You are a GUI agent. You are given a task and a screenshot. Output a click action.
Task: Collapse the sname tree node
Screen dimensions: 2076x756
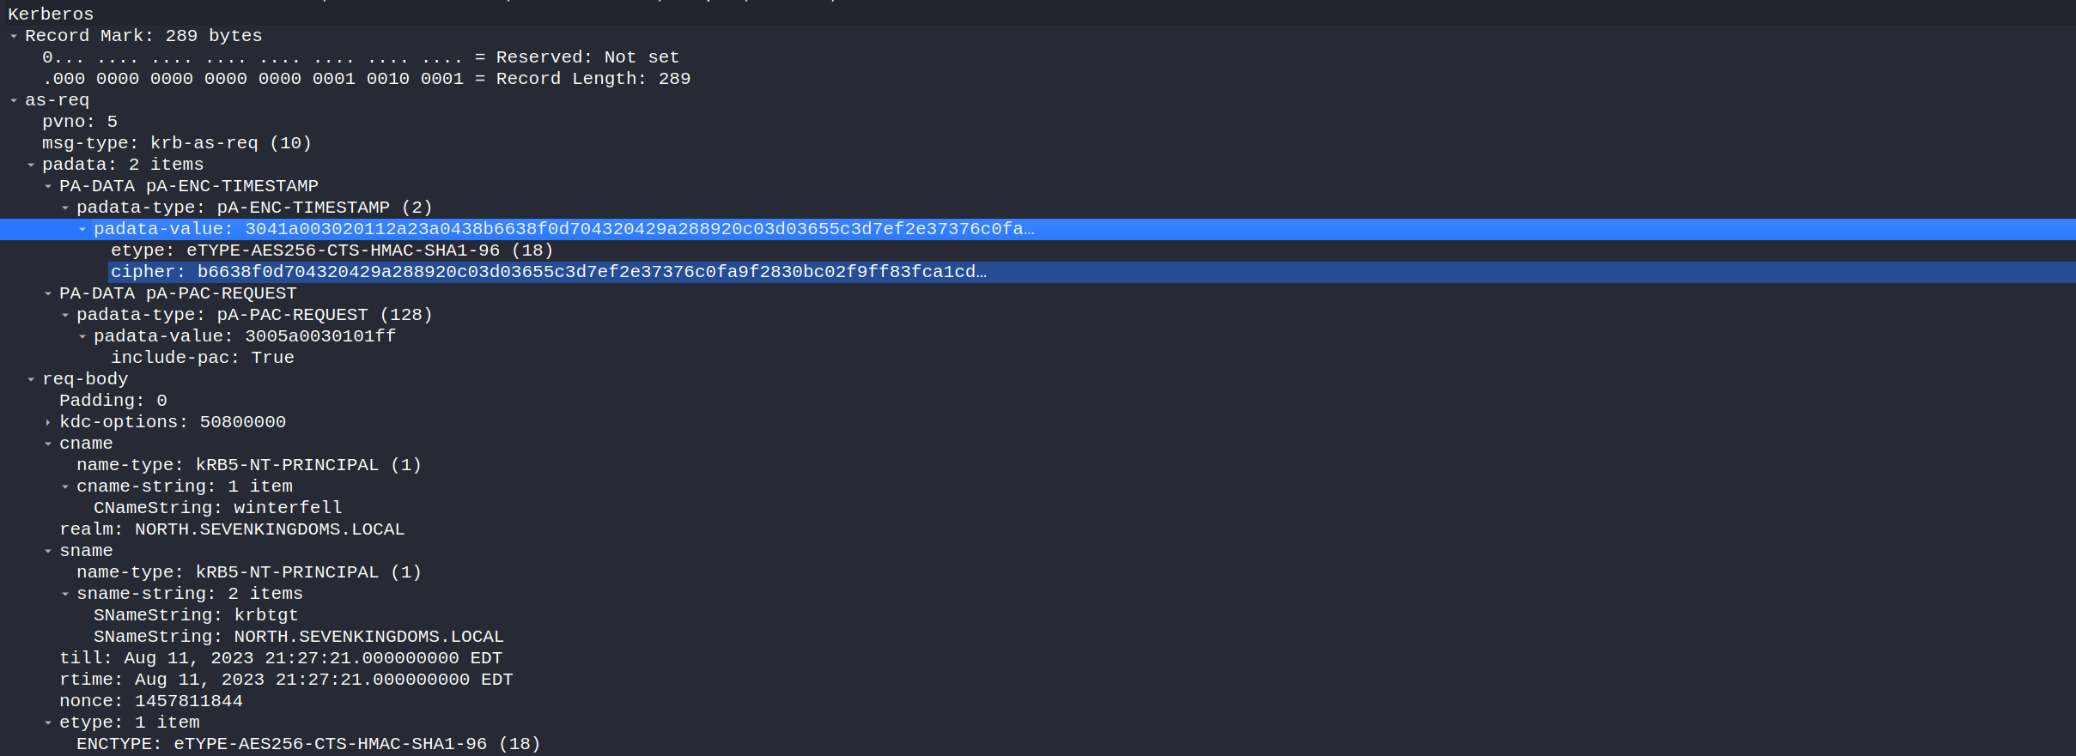(x=48, y=551)
